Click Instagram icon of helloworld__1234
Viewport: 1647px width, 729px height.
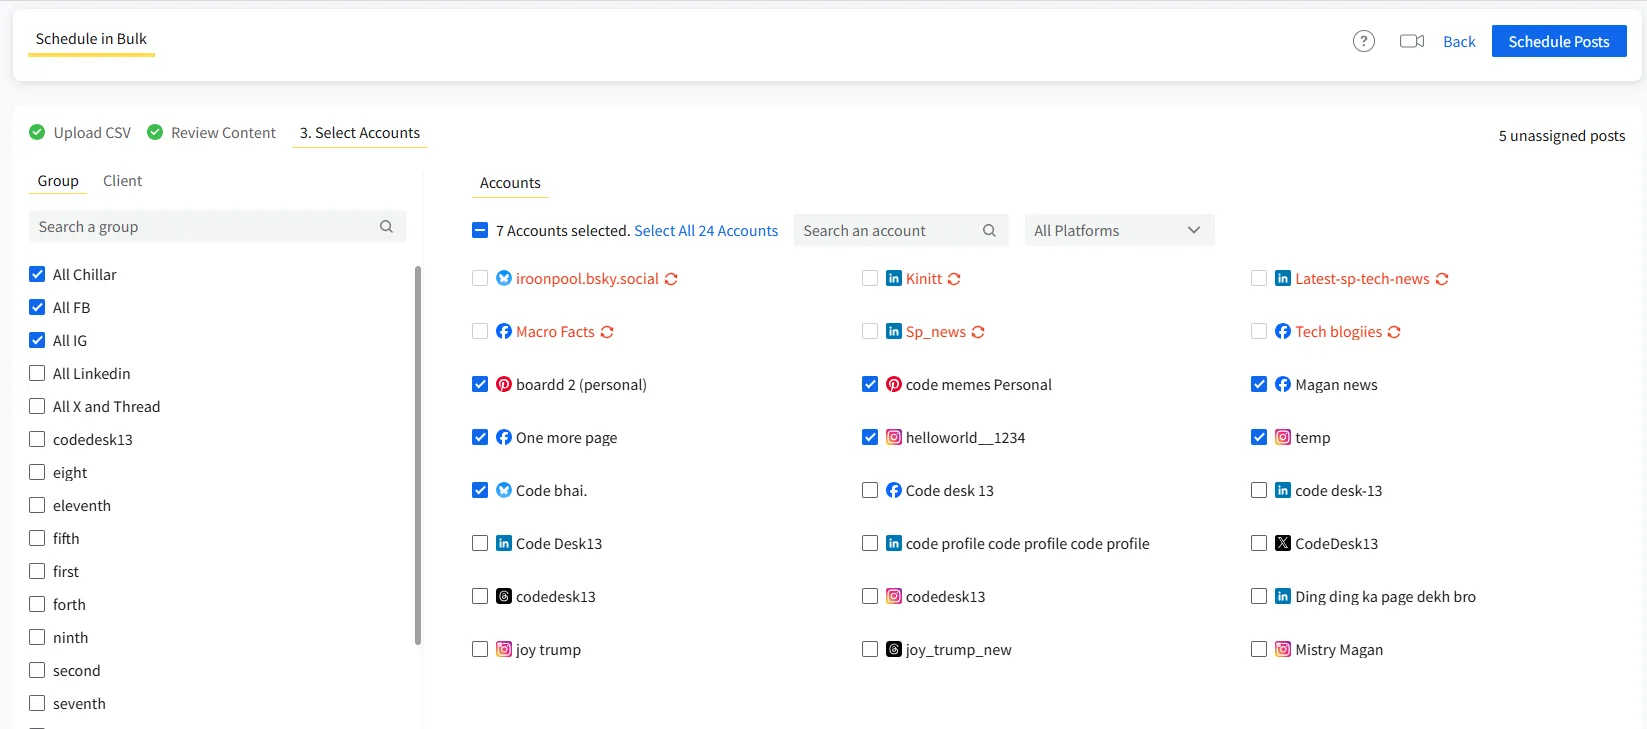pos(894,437)
